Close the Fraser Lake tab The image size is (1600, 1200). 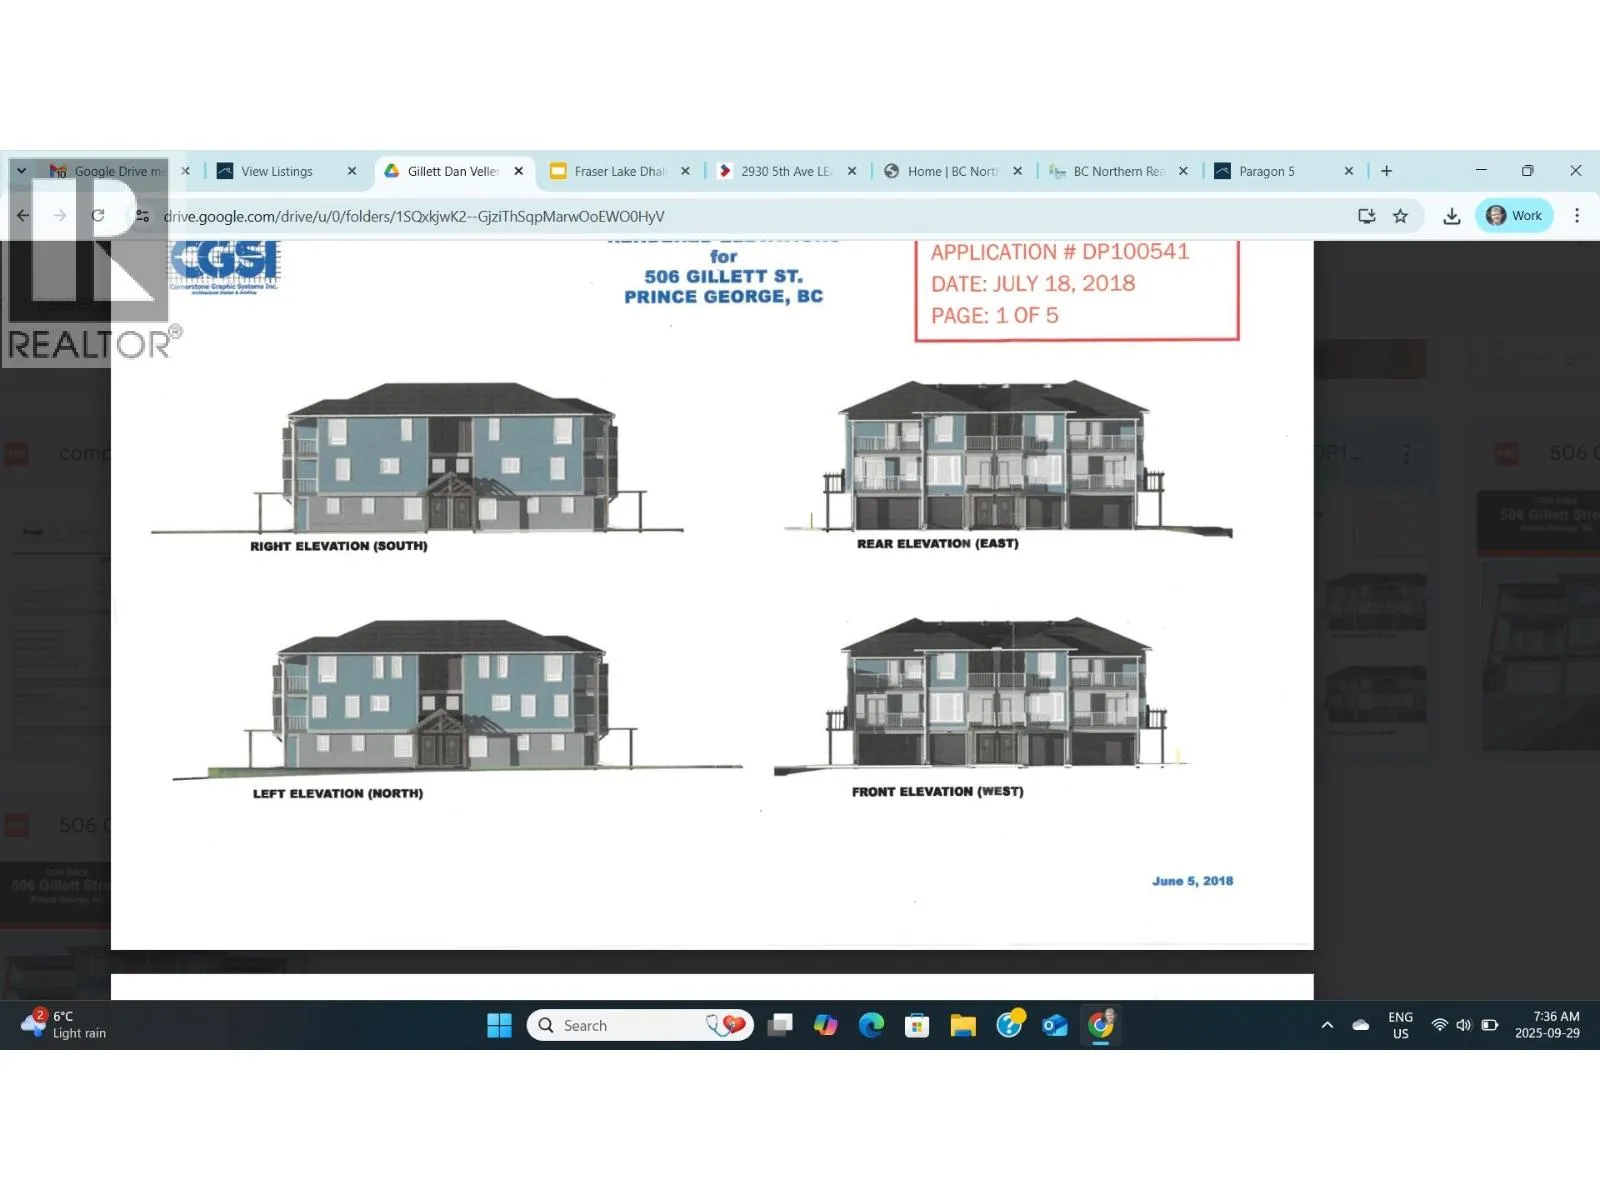(x=685, y=171)
